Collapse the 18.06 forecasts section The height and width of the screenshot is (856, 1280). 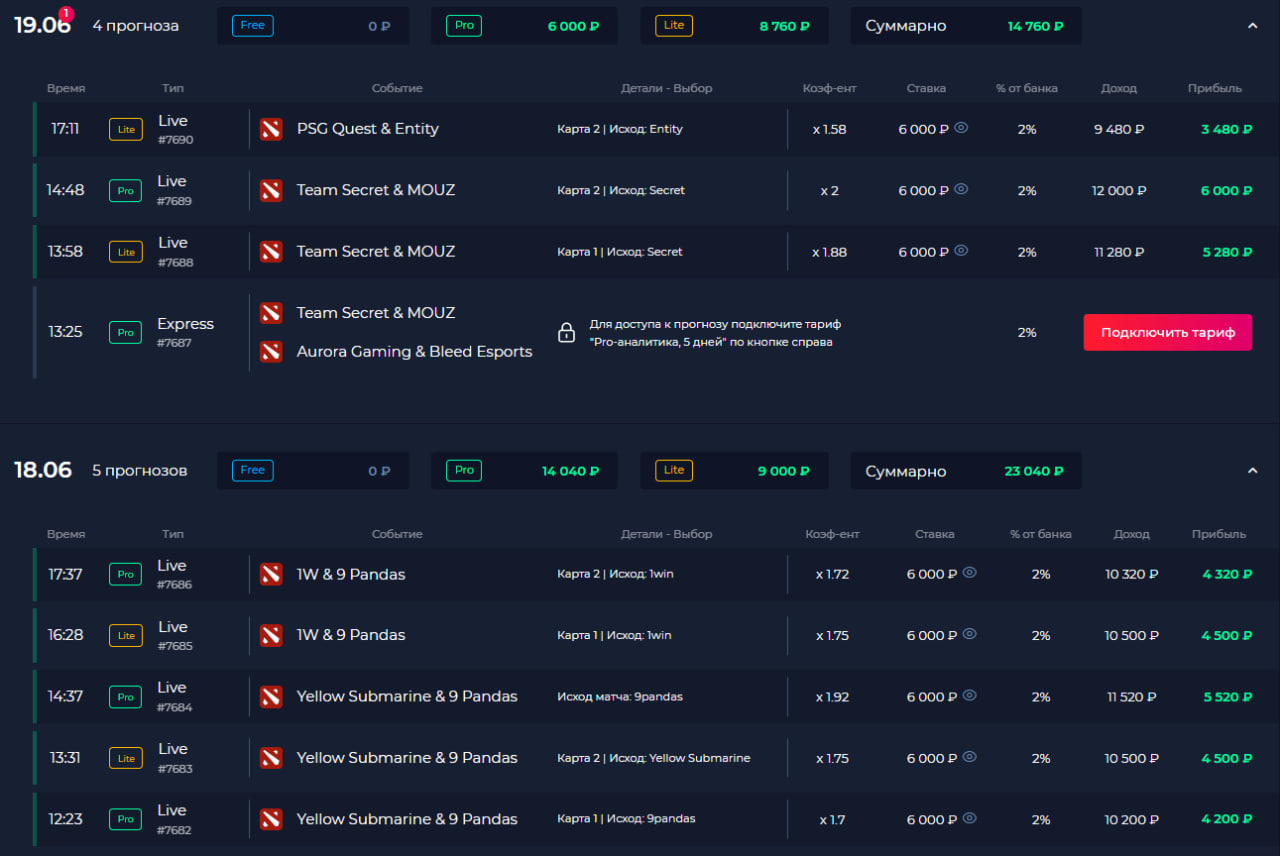pos(1252,471)
